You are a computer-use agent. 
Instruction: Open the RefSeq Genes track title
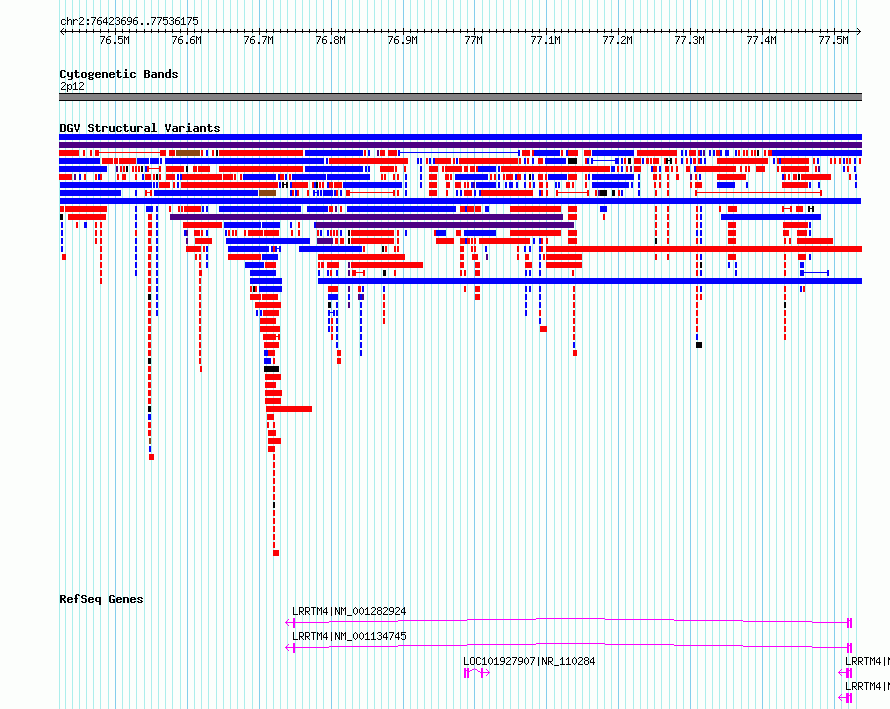(101, 599)
